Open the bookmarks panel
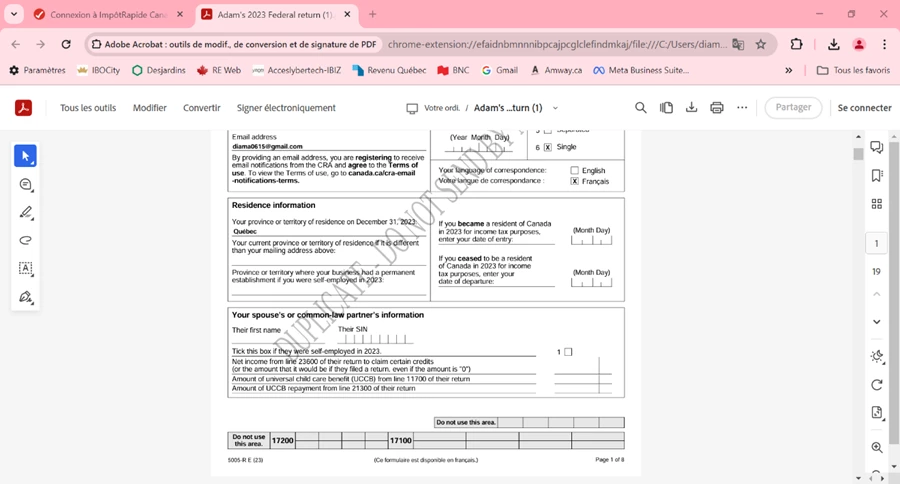Screen dimensions: 900x484 (x=876, y=176)
